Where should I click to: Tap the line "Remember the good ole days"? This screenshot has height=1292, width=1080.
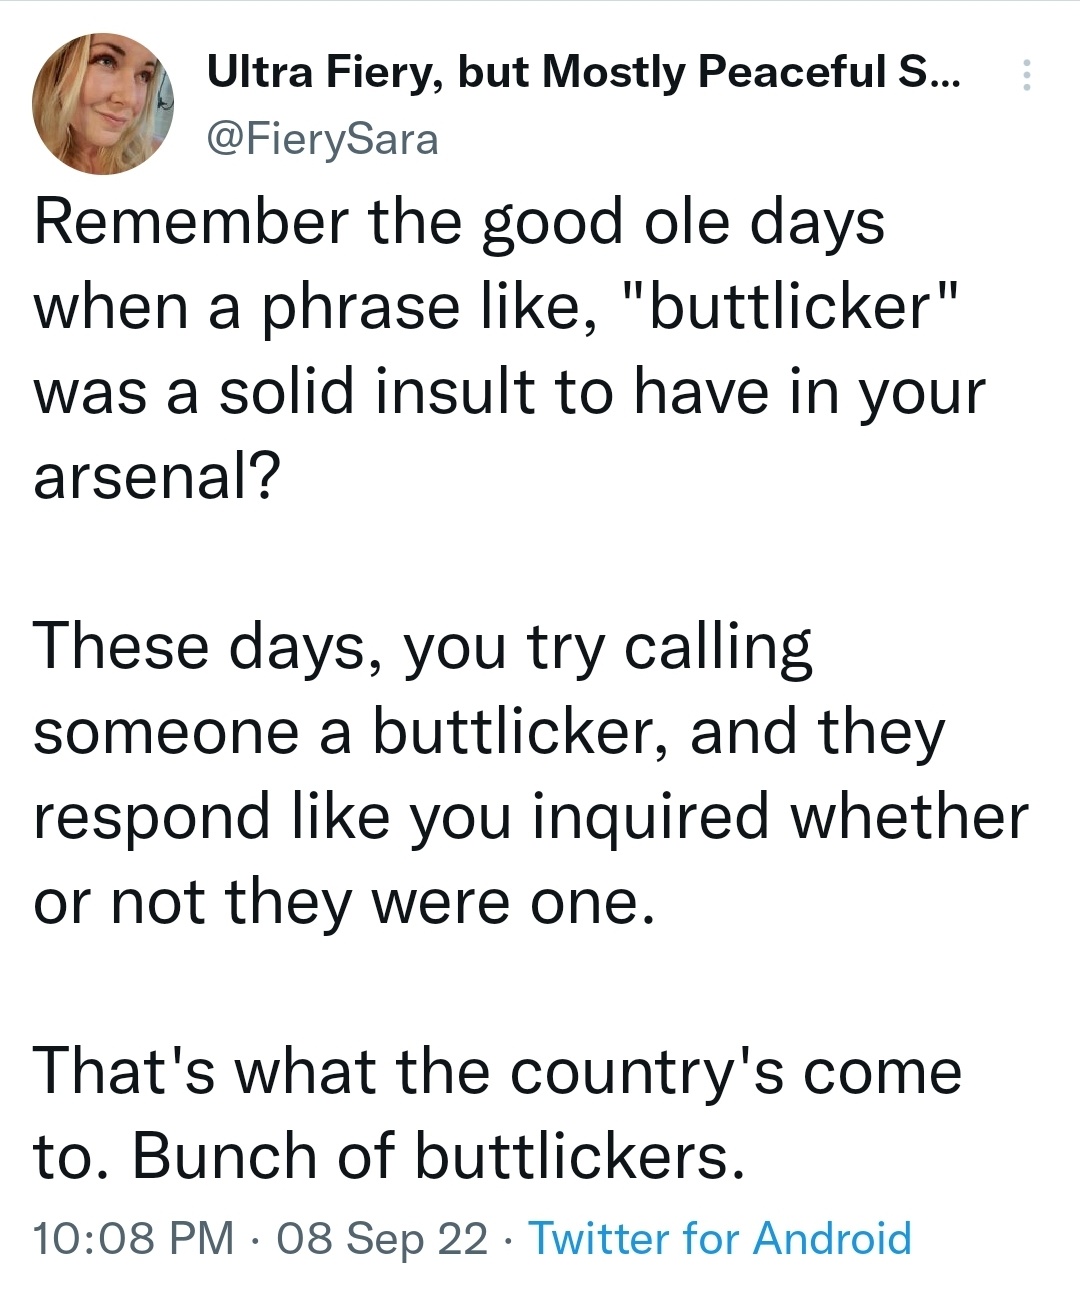click(459, 223)
